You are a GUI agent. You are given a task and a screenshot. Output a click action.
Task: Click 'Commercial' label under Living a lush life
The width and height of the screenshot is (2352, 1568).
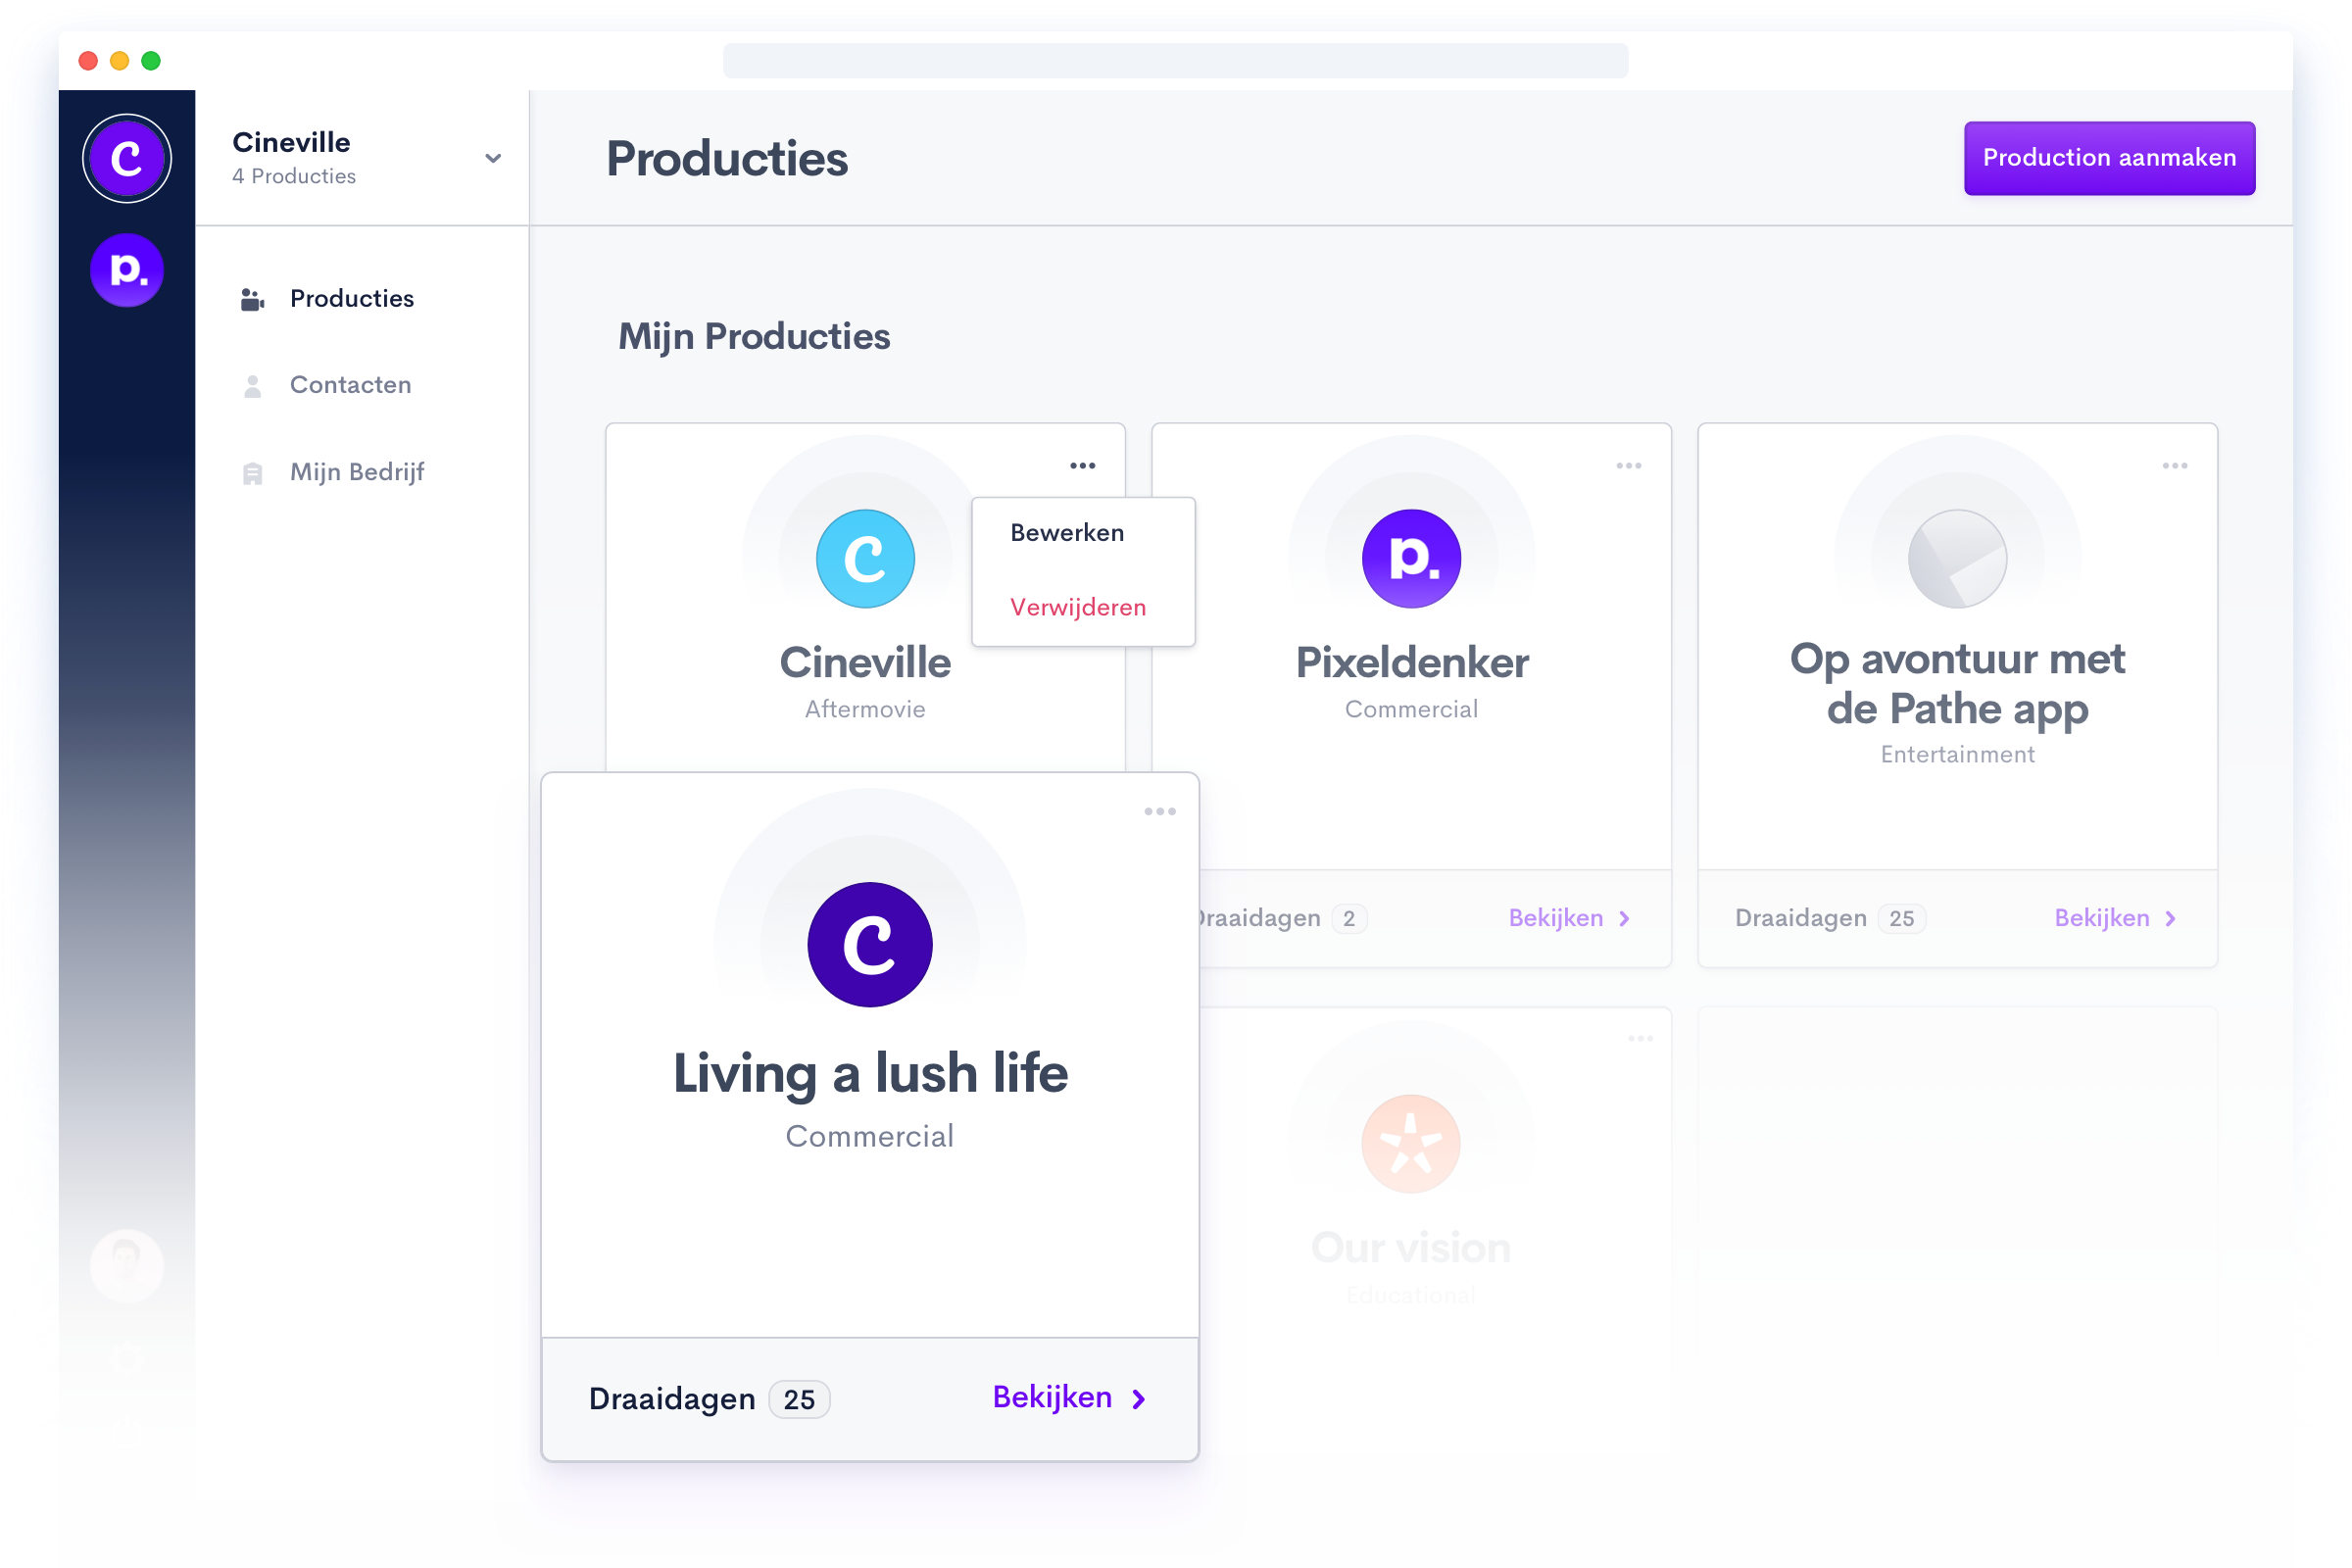pyautogui.click(x=870, y=1136)
